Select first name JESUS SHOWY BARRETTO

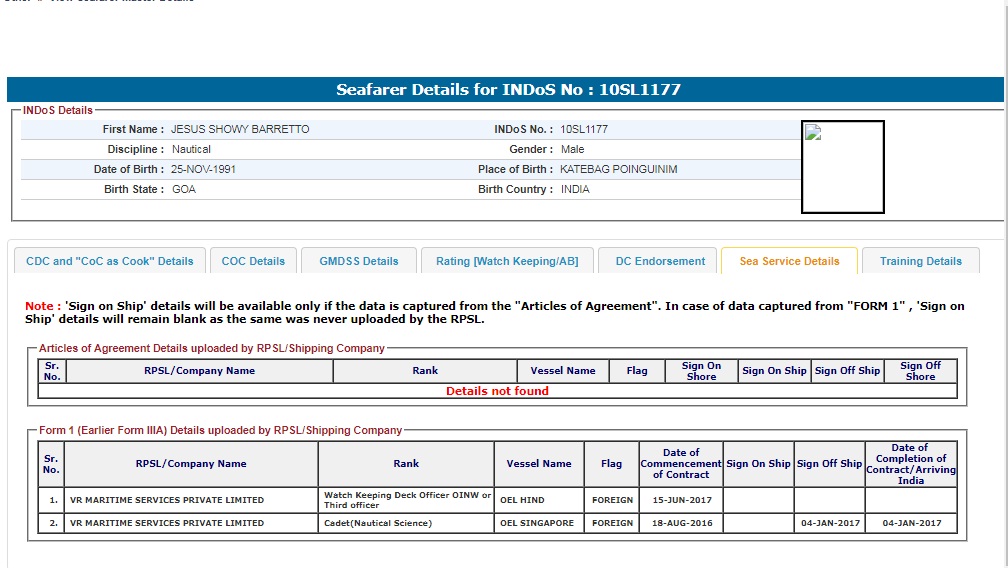[240, 129]
